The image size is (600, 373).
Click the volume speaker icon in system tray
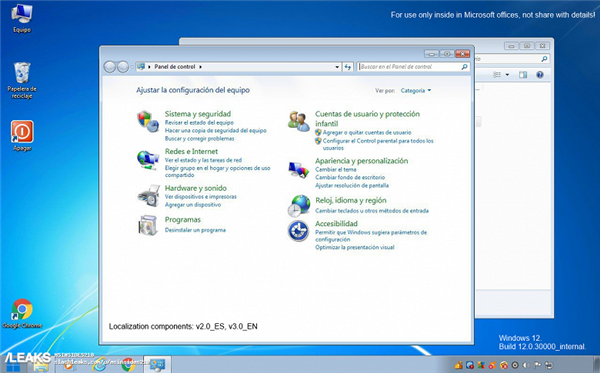coord(526,365)
